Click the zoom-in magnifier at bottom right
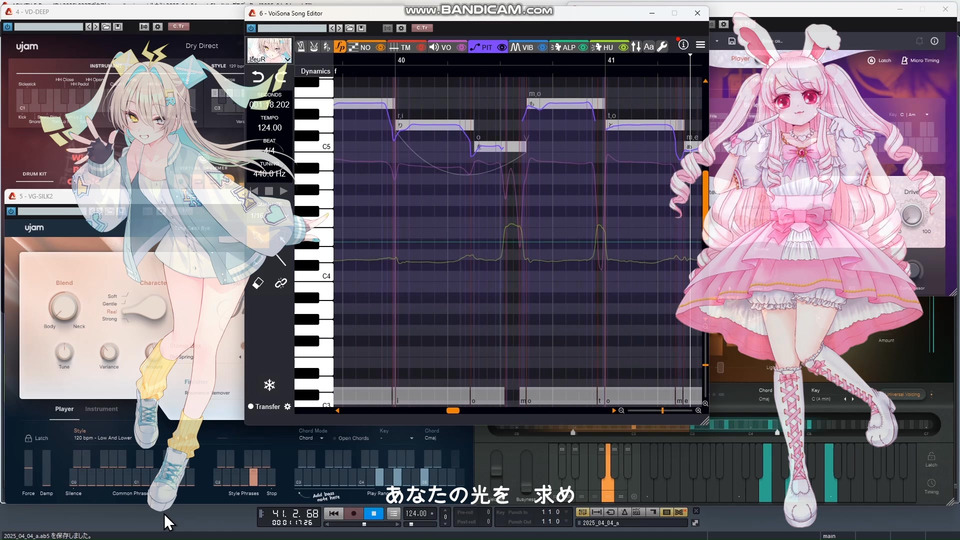 [x=698, y=410]
